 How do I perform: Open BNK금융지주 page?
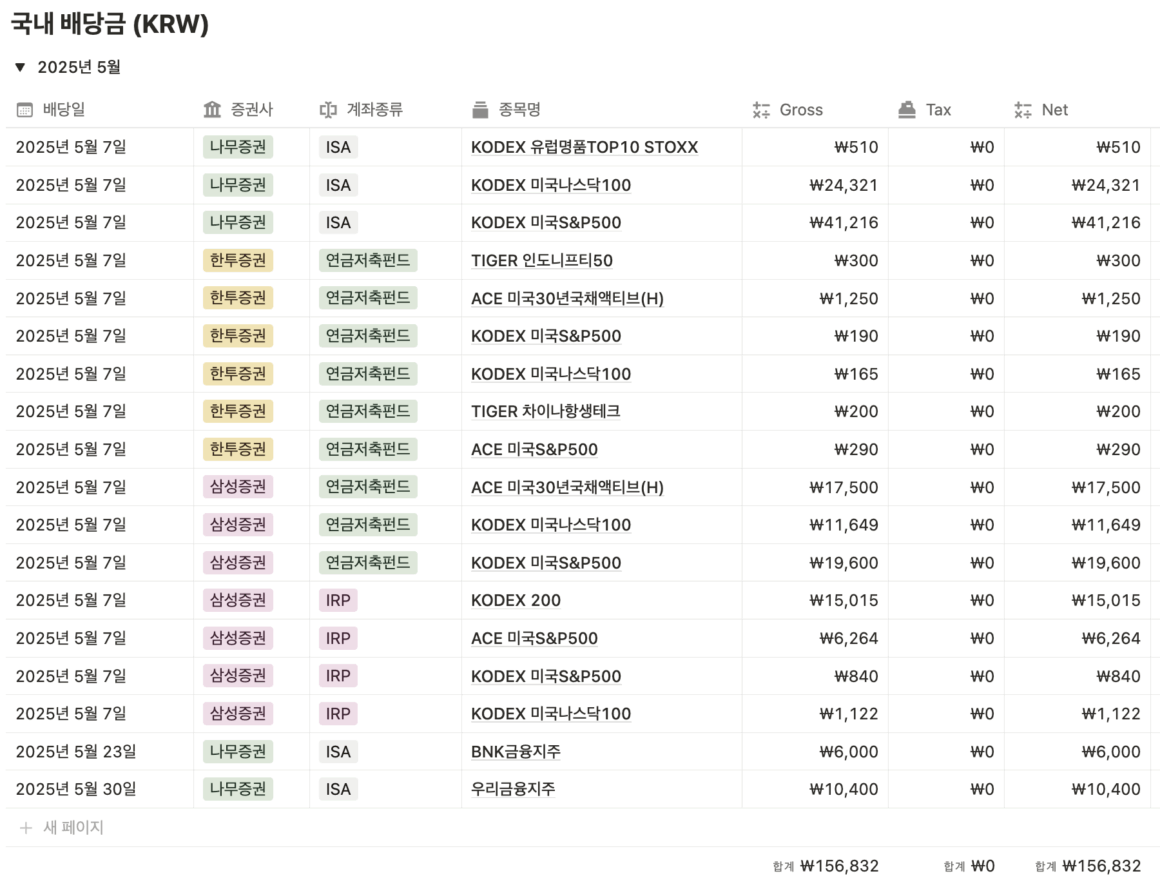(516, 752)
